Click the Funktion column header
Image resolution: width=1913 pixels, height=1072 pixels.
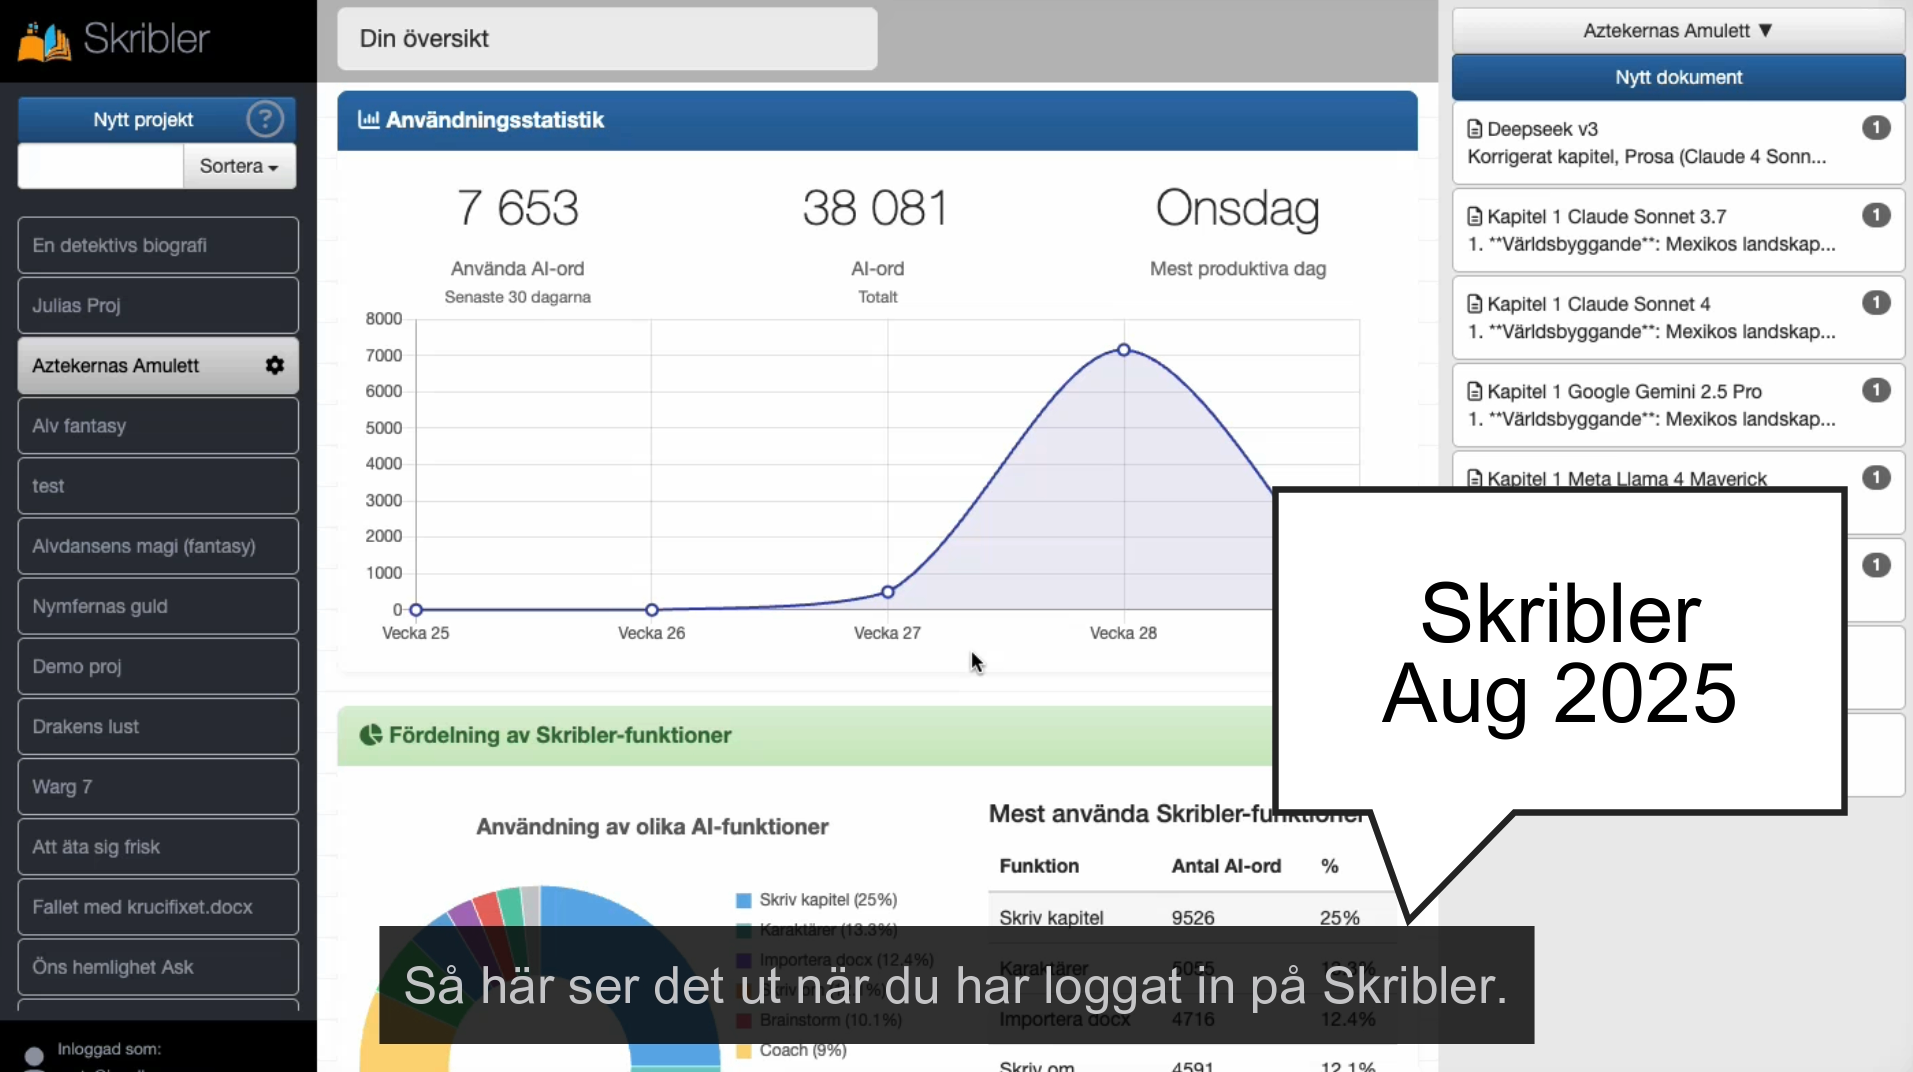(1039, 866)
